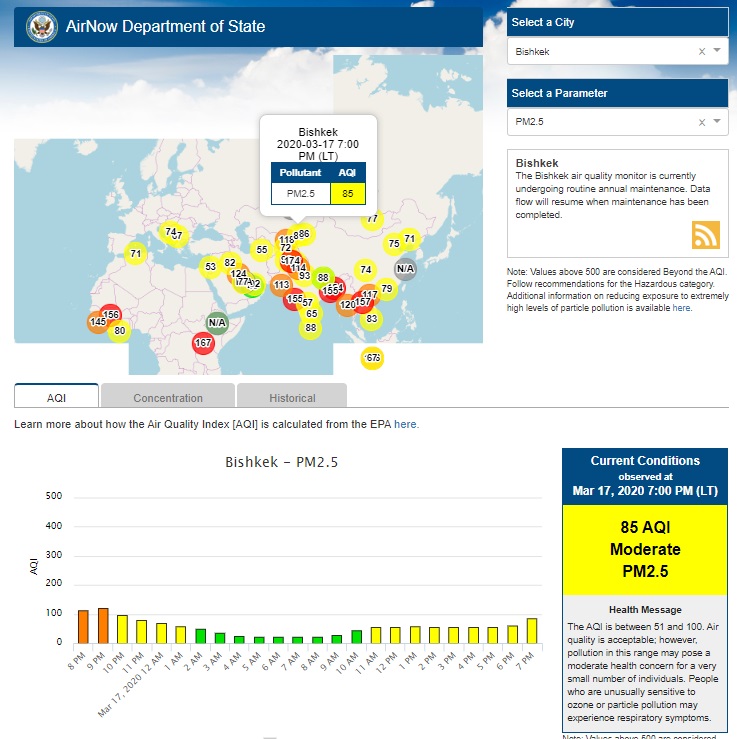Click the gray N/A marker in East Asia
The width and height of the screenshot is (737, 739).
point(405,268)
